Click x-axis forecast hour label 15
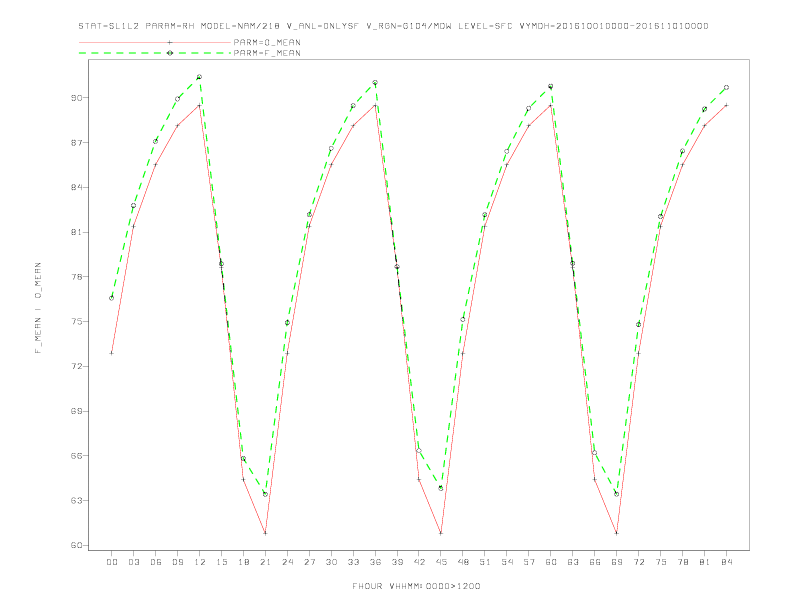 pyautogui.click(x=221, y=562)
